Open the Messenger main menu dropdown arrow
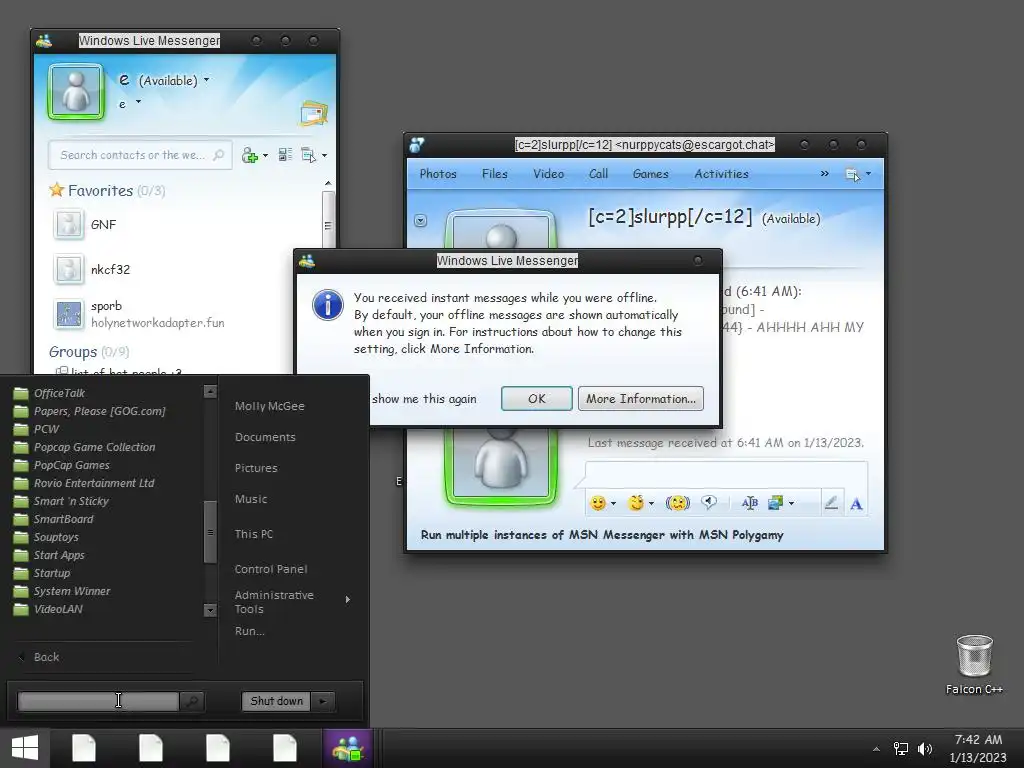The image size is (1024, 768). point(325,156)
